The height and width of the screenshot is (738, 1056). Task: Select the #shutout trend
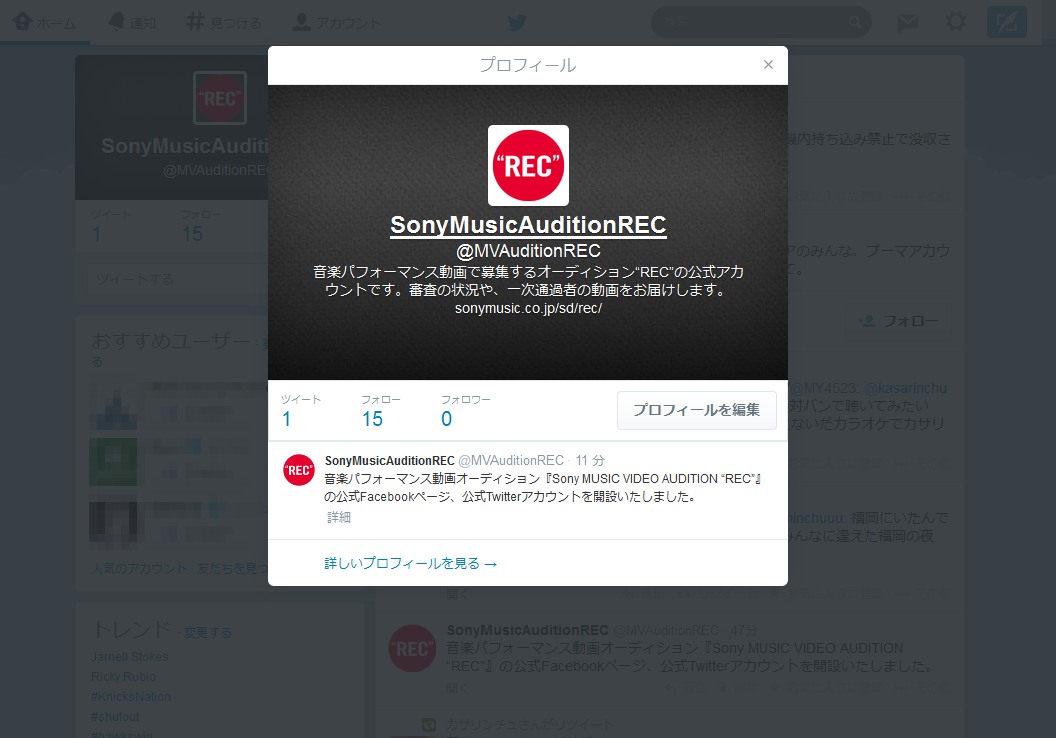coord(115,717)
